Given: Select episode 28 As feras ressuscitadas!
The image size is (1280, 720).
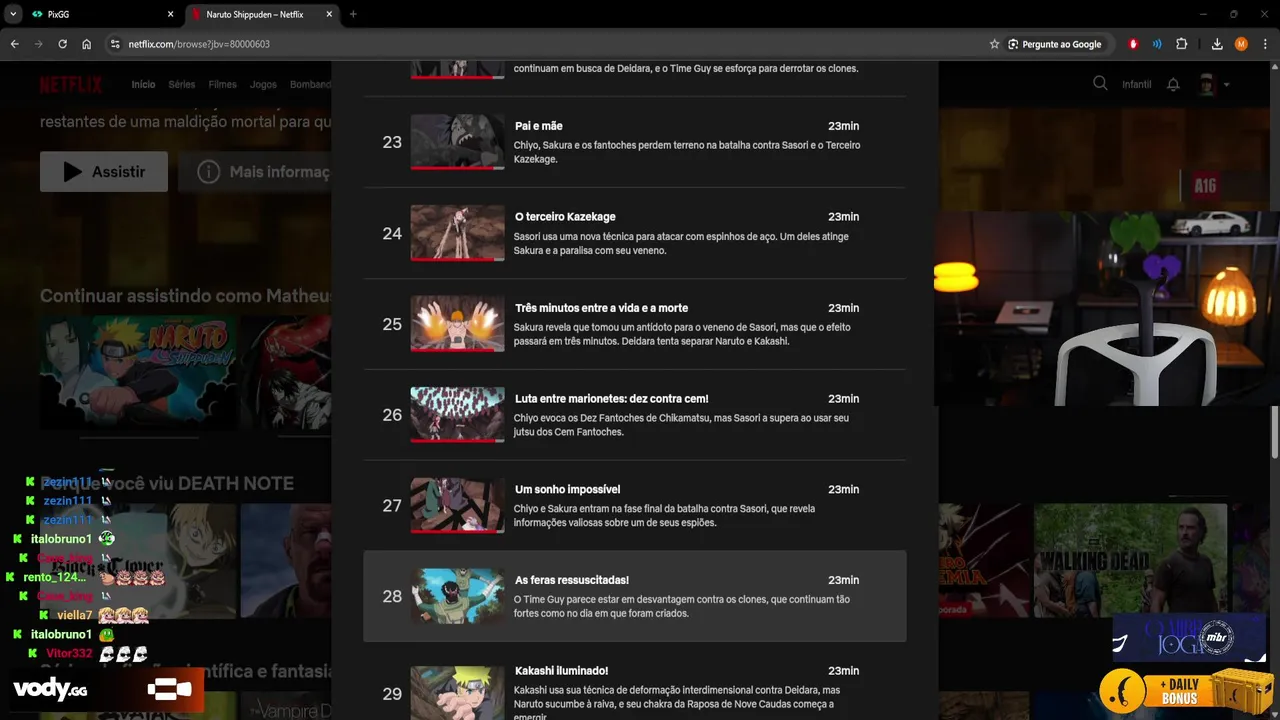Looking at the screenshot, I should point(635,596).
